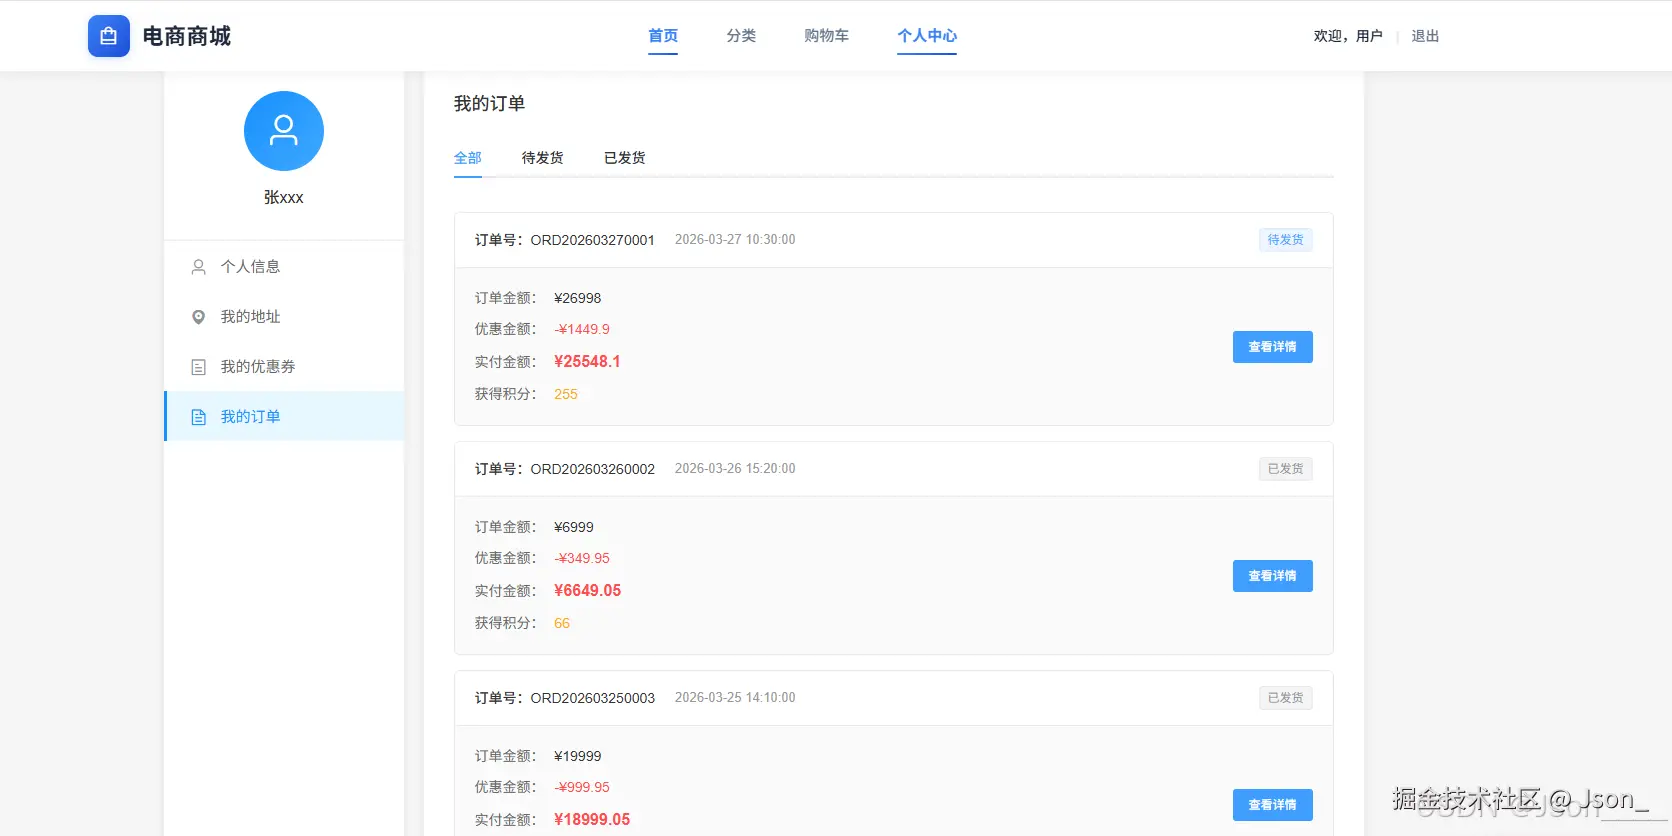Viewport: 1672px width, 836px height.
Task: Click the 我的订单 page heading
Action: [x=490, y=104]
